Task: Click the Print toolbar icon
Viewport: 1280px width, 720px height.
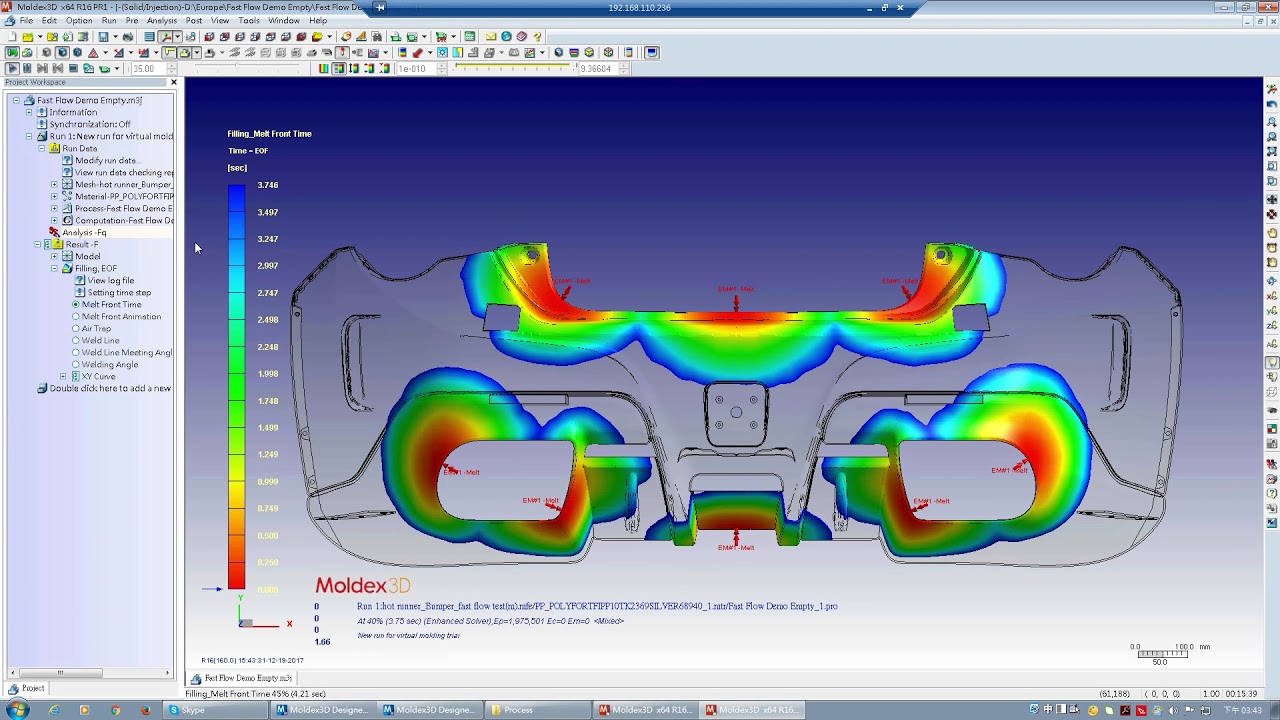Action: click(x=128, y=37)
